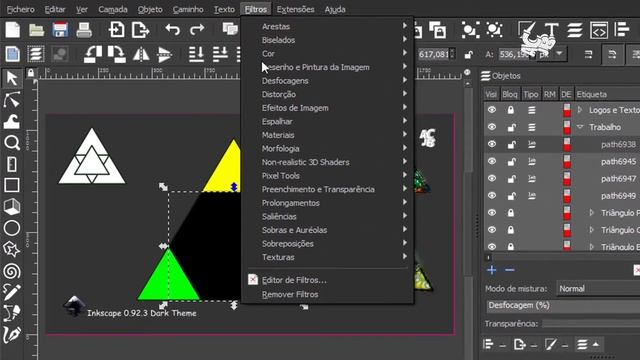
Task: Click the Tipo column header
Action: (x=531, y=94)
